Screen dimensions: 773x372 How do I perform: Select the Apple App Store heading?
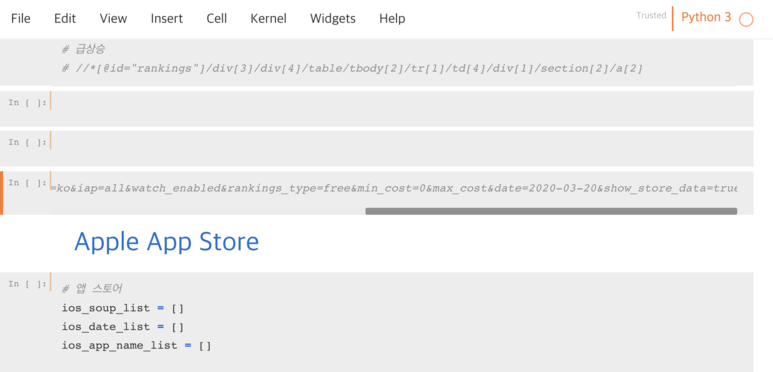[167, 242]
